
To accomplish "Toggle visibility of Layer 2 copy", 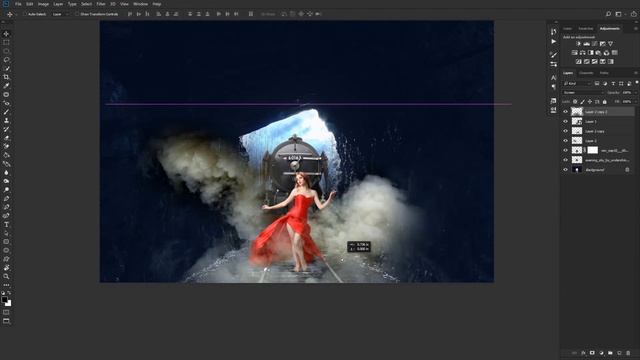I will 565,131.
